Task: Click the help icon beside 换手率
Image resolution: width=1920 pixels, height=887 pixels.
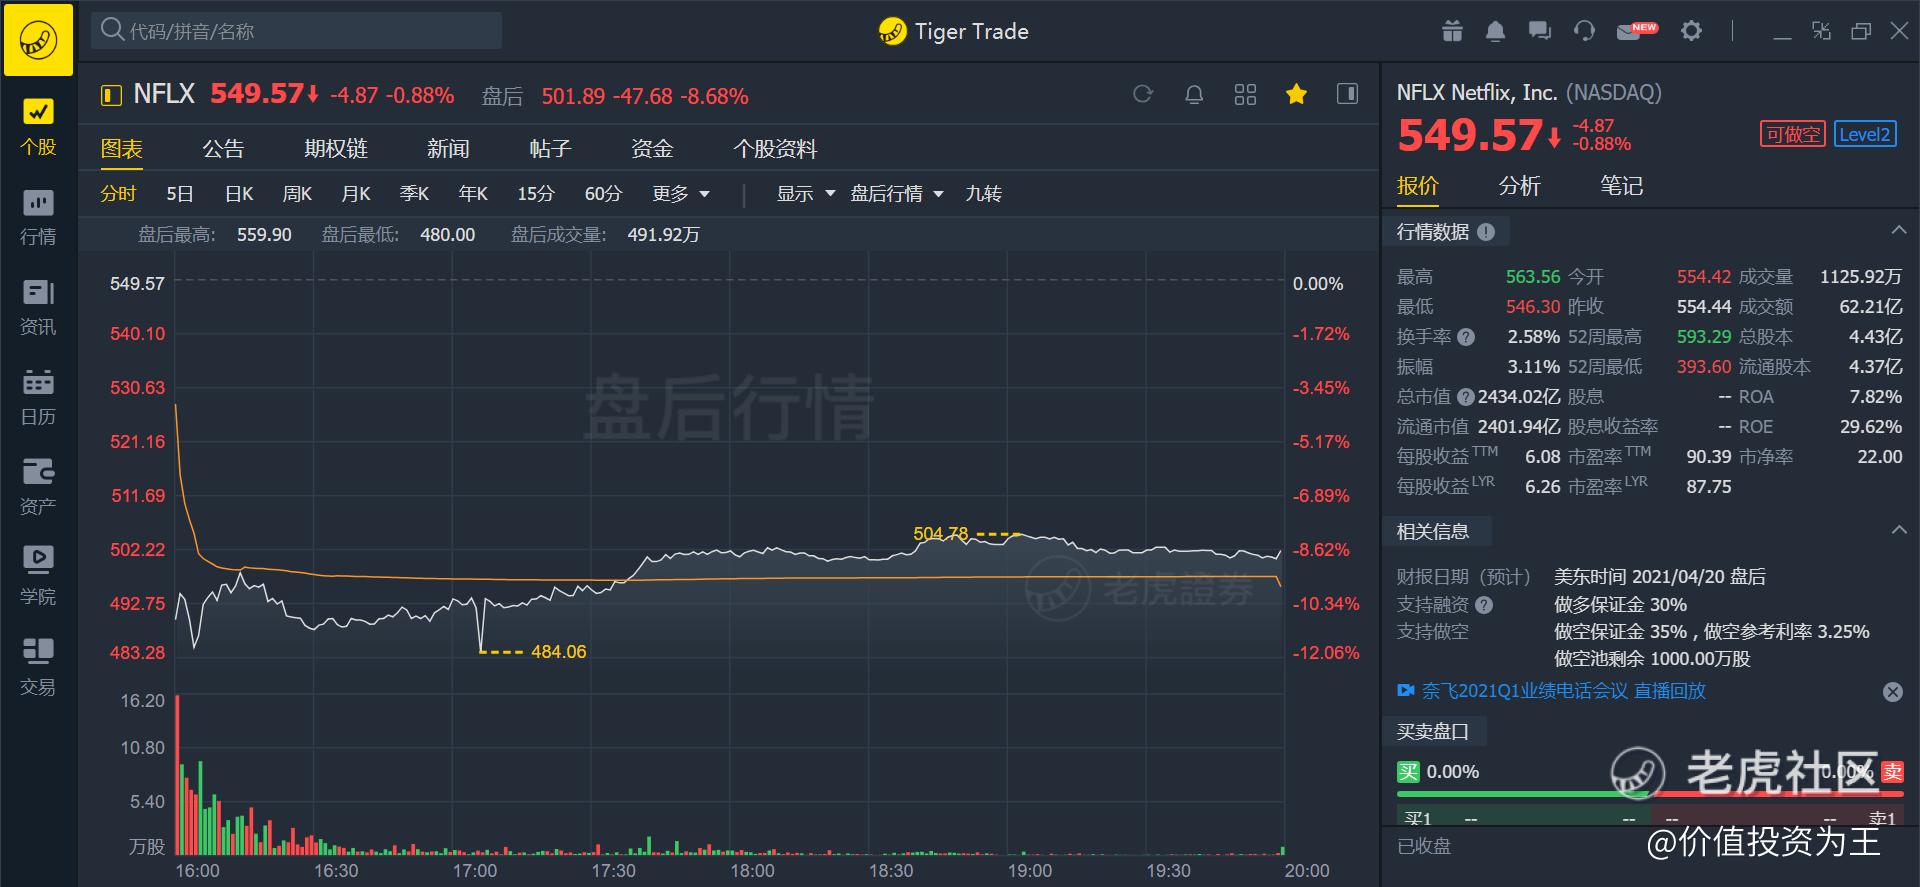Action: (x=1466, y=337)
